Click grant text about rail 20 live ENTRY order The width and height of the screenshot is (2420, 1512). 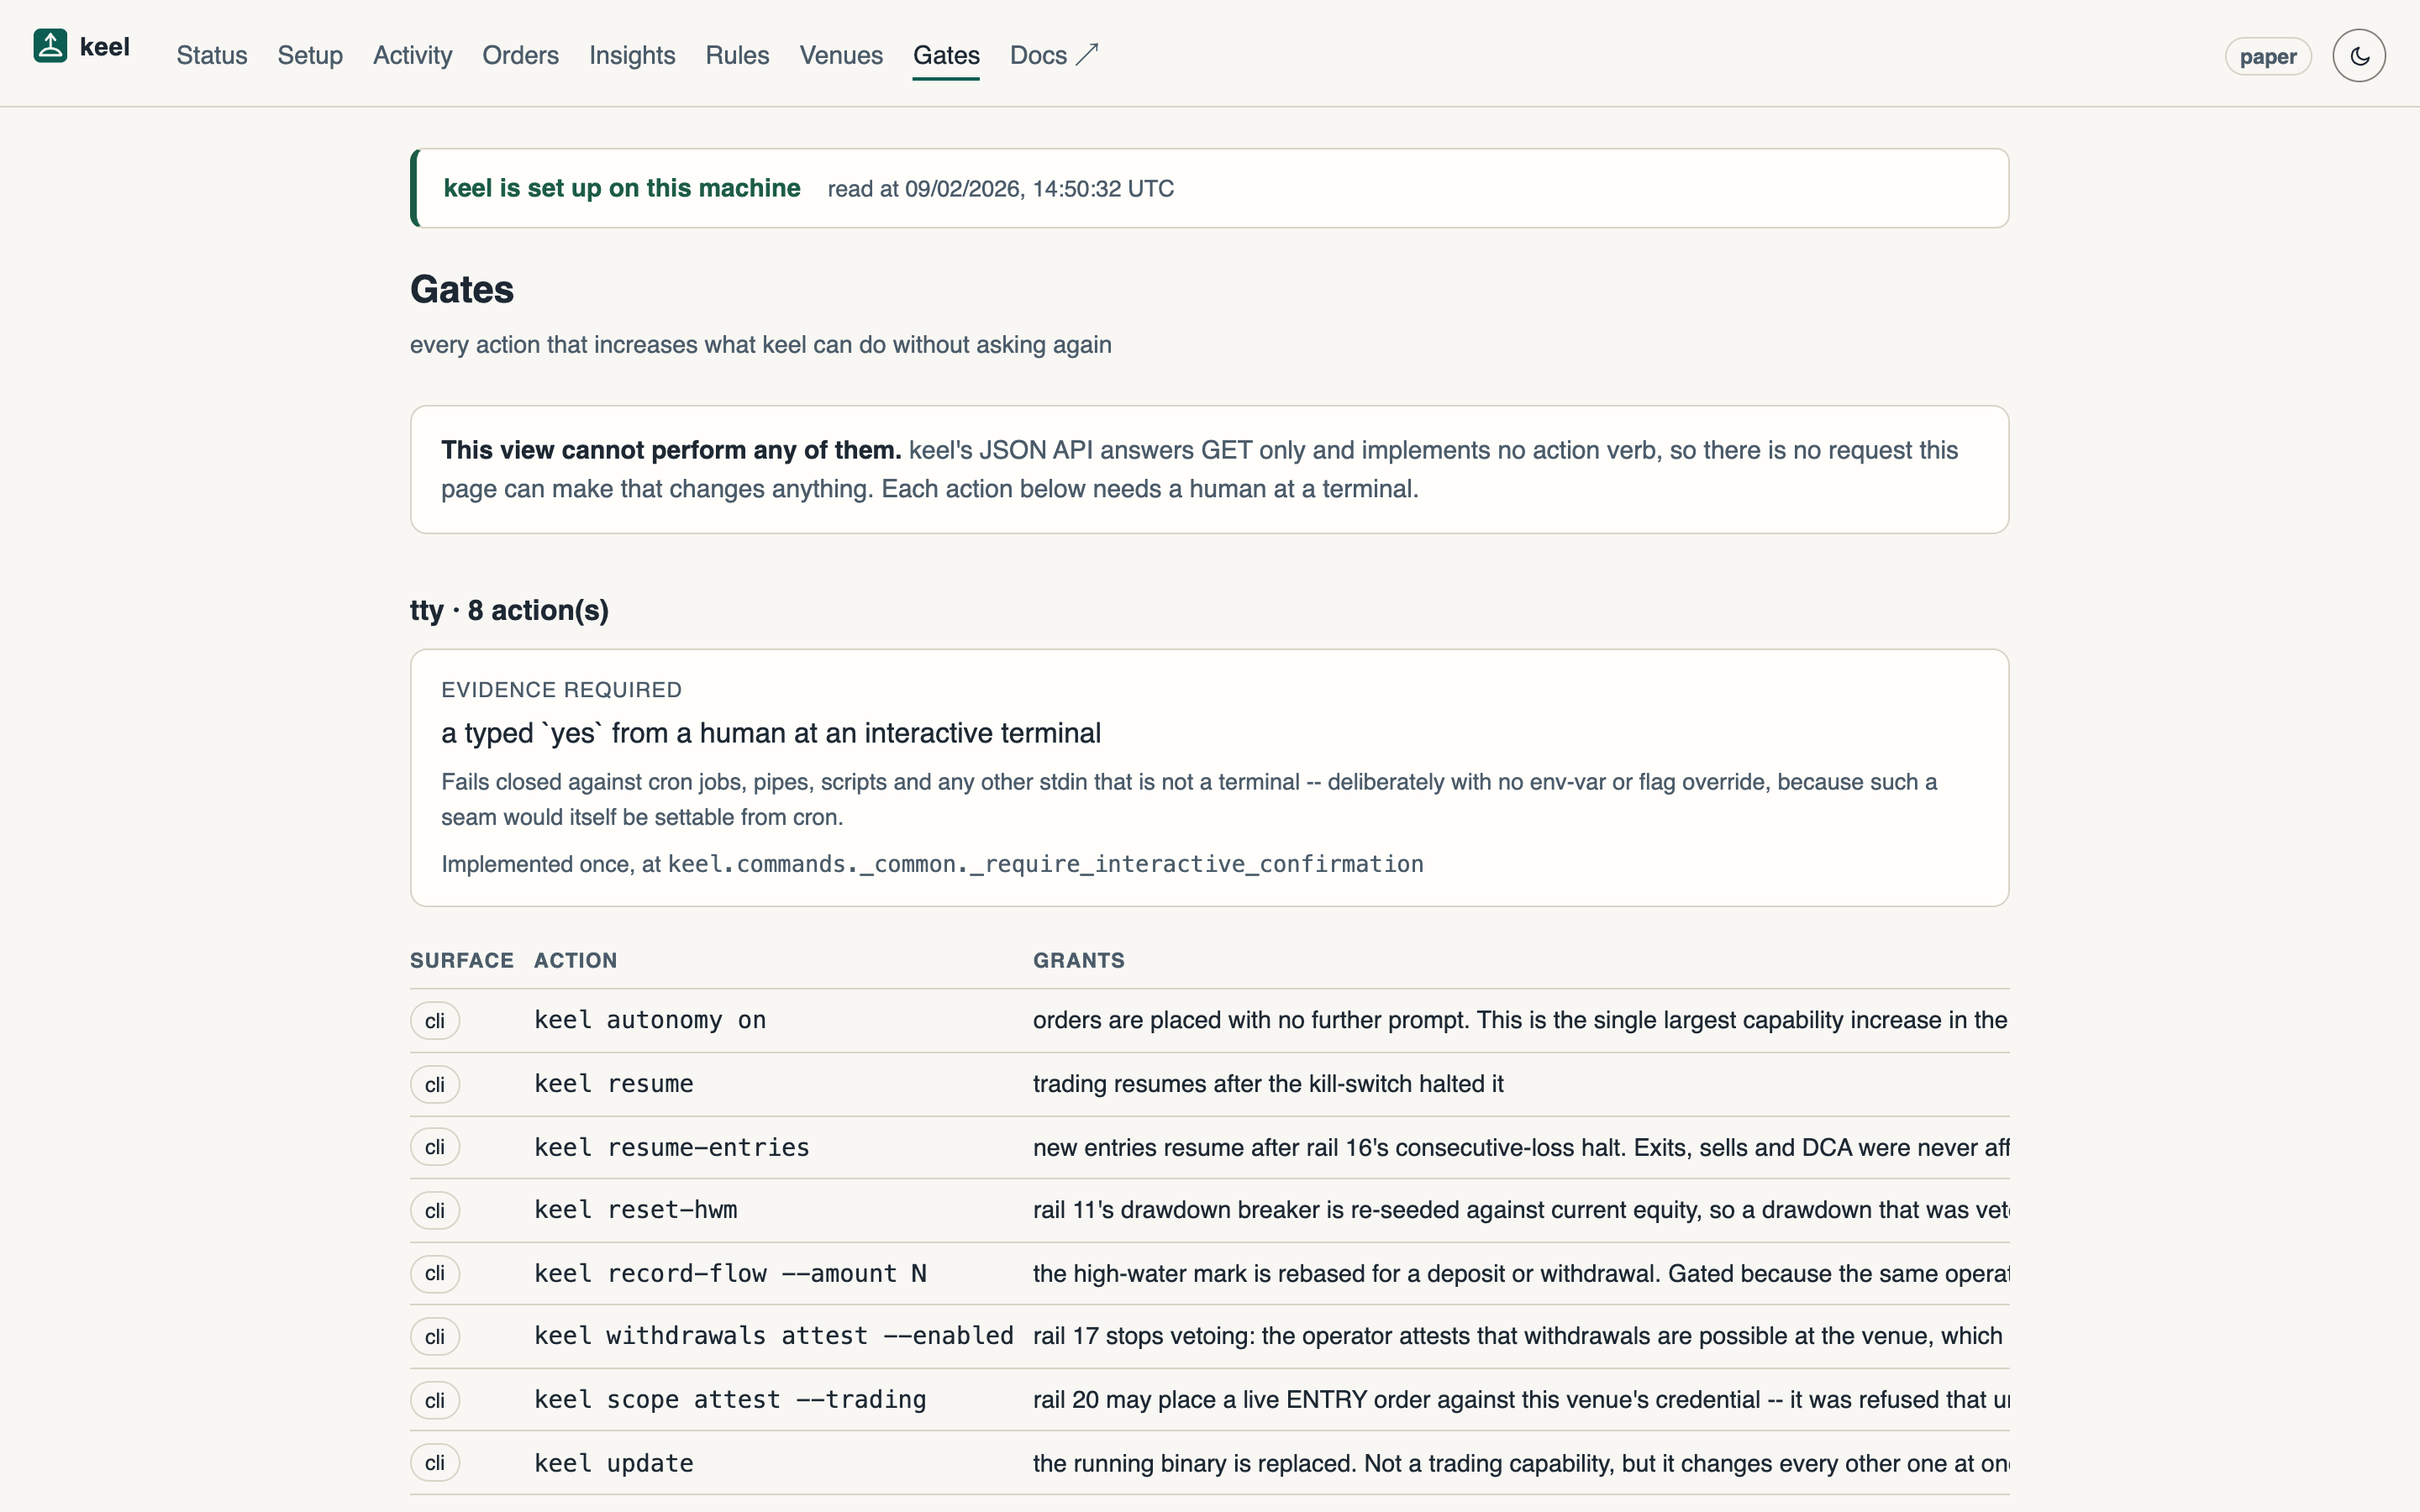pos(1521,1400)
